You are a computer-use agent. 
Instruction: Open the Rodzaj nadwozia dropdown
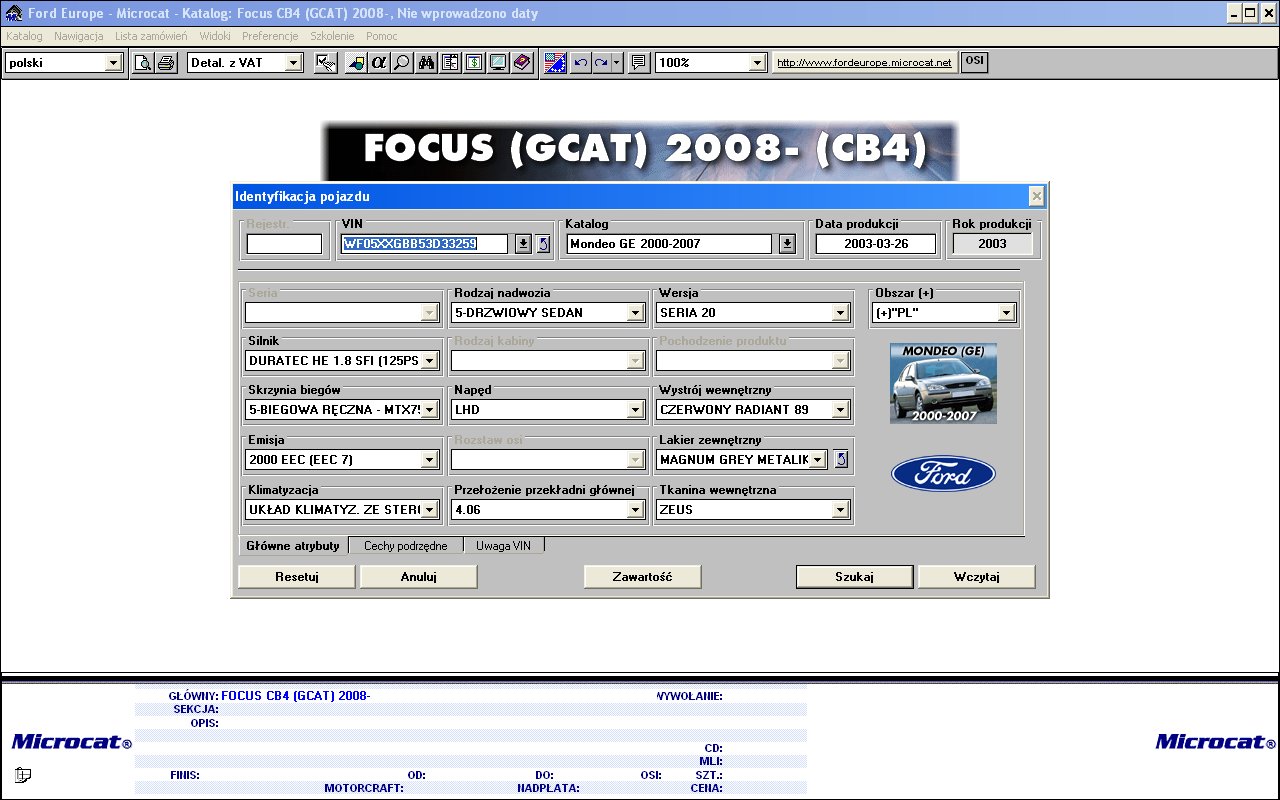[x=635, y=313]
